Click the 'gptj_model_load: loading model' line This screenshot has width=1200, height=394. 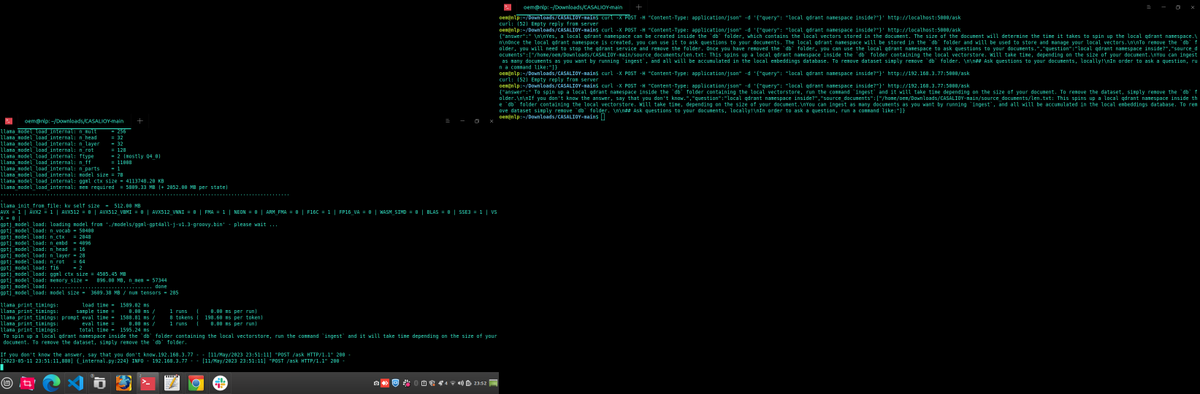tap(139, 224)
